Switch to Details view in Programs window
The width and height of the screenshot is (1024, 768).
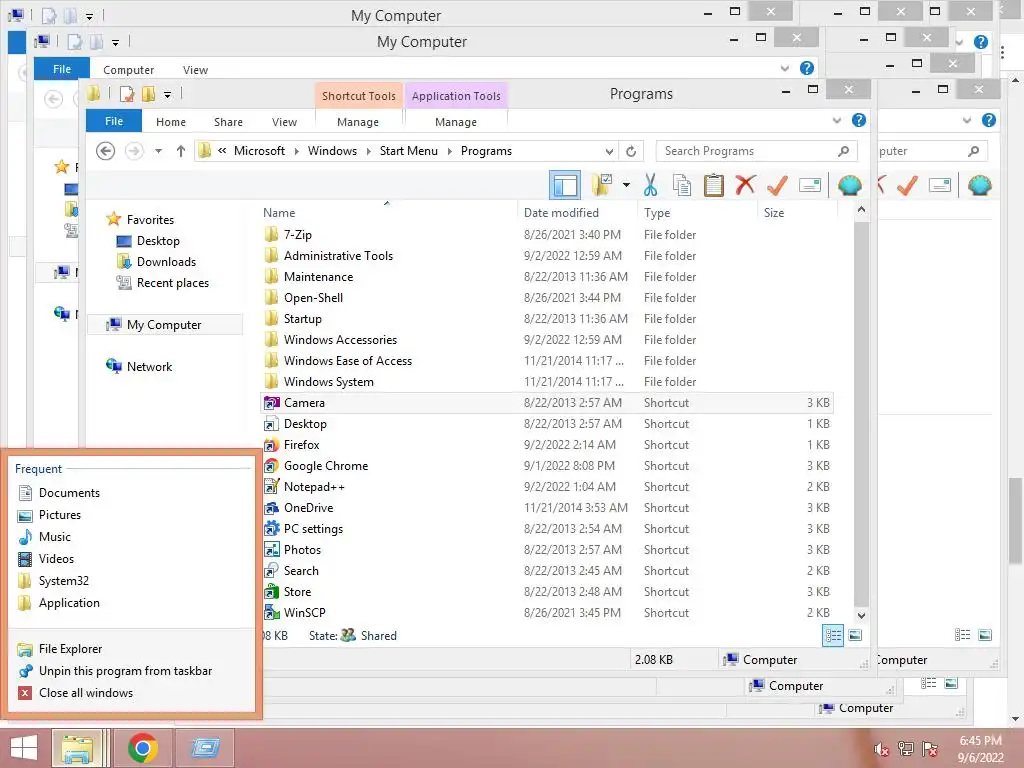[x=833, y=635]
